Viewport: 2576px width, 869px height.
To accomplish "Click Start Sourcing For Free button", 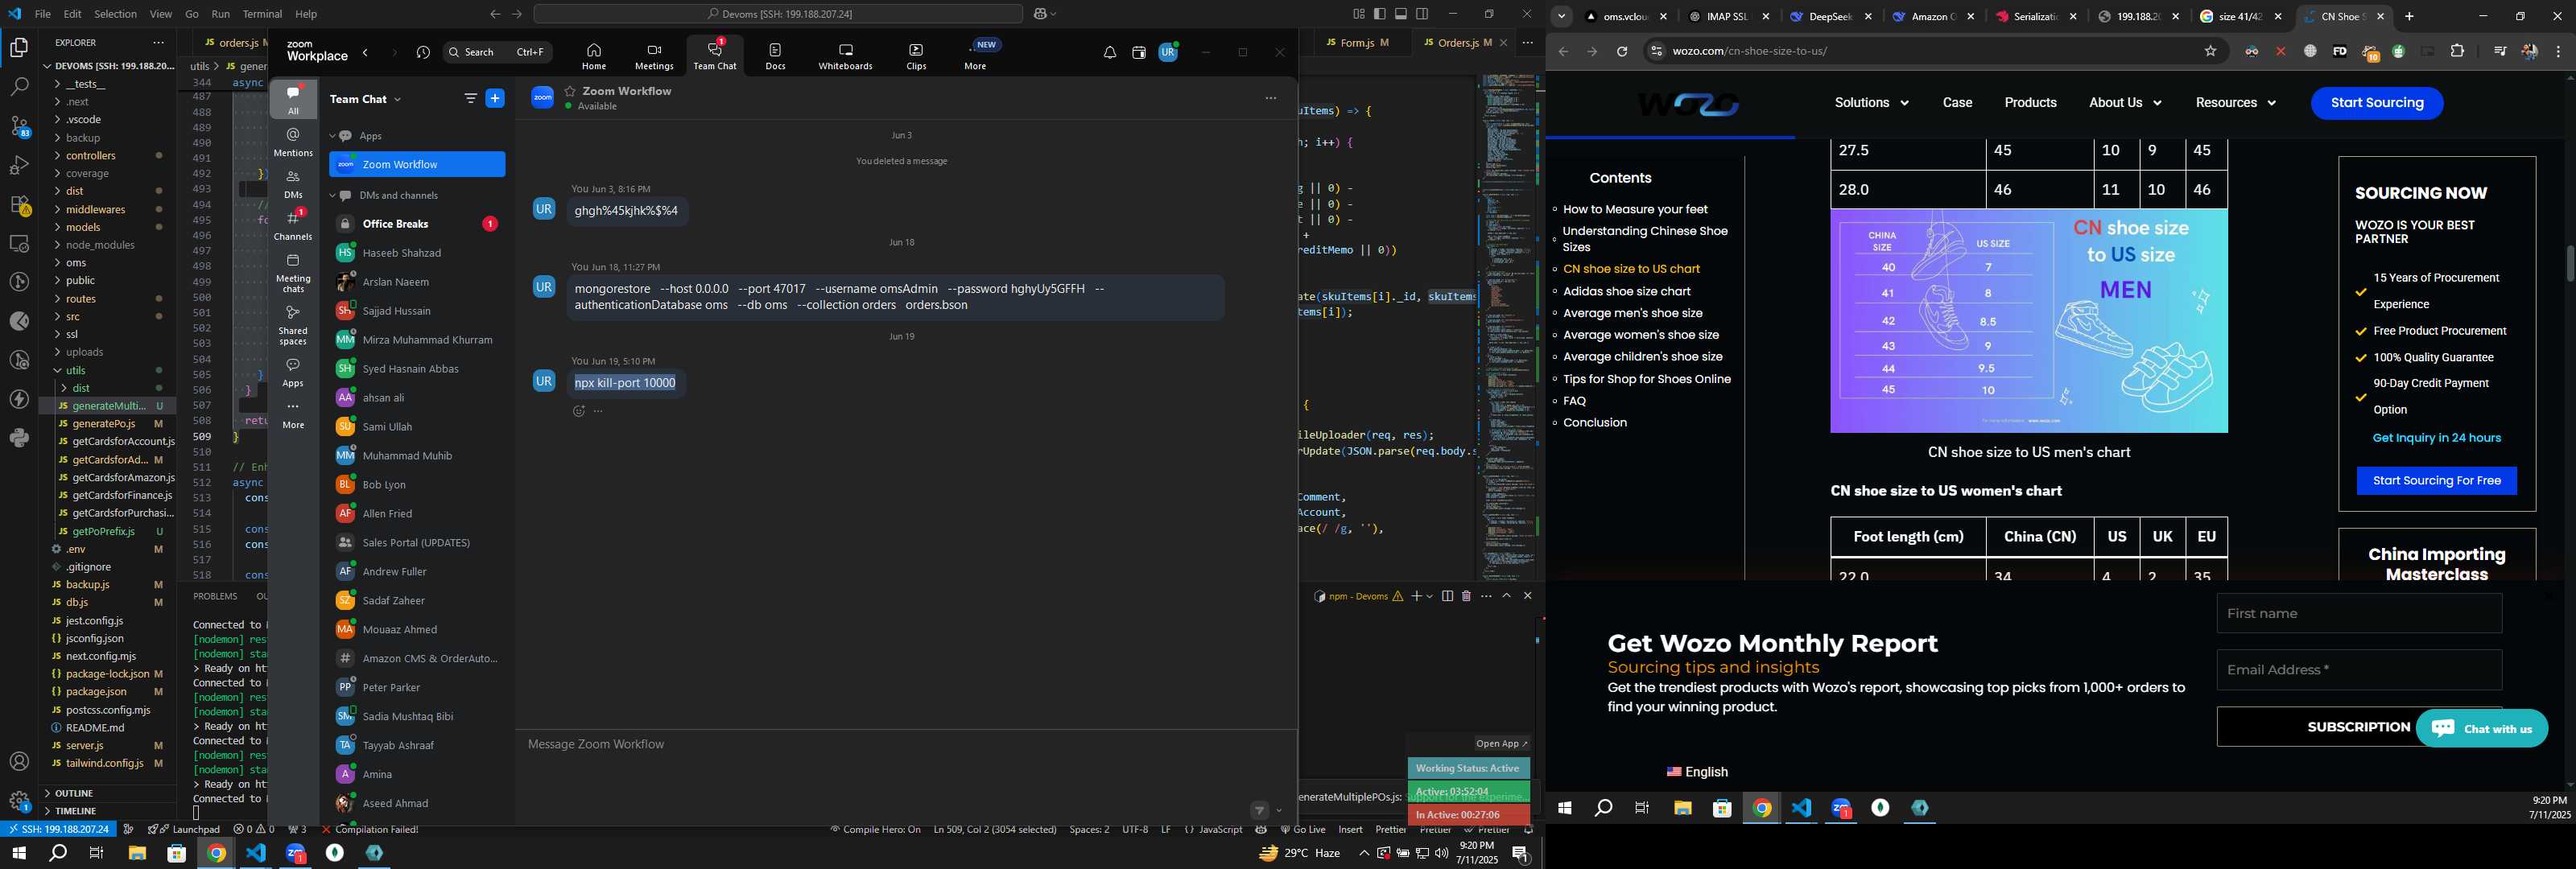I will (2436, 481).
